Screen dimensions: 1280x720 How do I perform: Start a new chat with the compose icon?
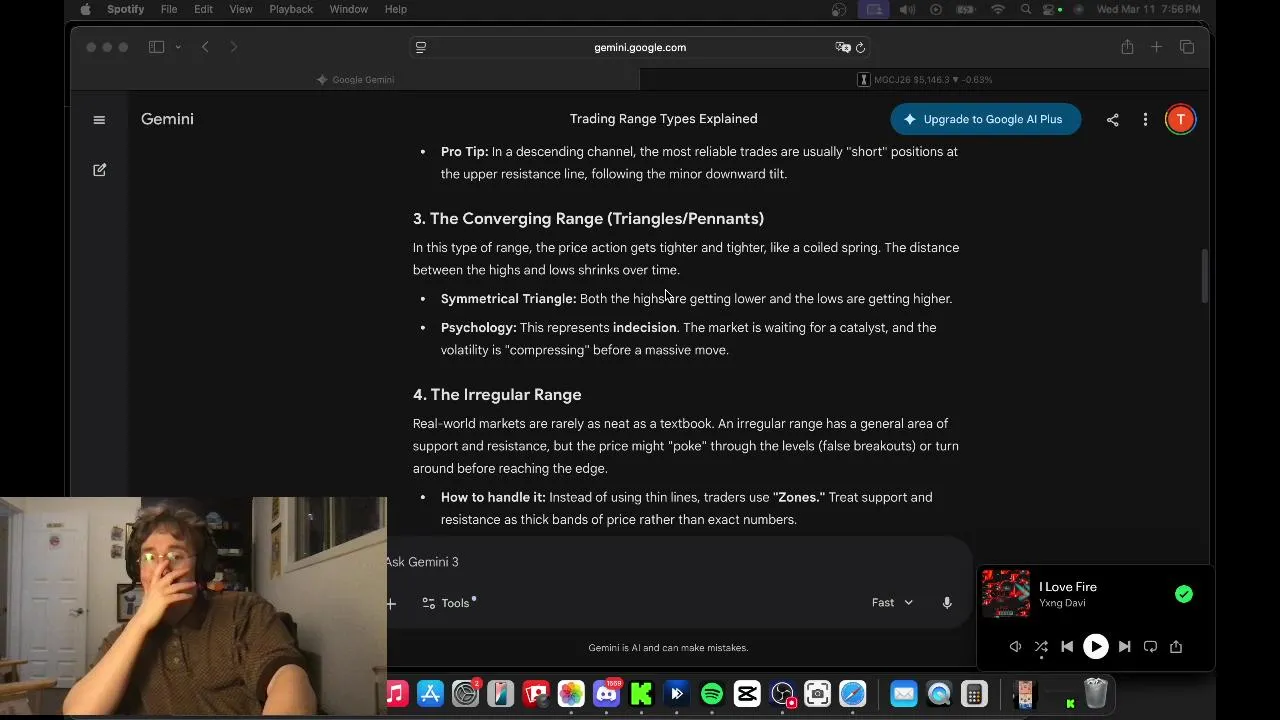(99, 170)
